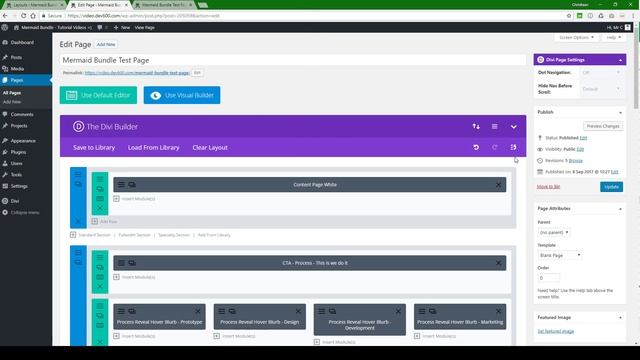Image resolution: width=640 pixels, height=360 pixels.
Task: Add a Specialty Section
Action: point(174,235)
